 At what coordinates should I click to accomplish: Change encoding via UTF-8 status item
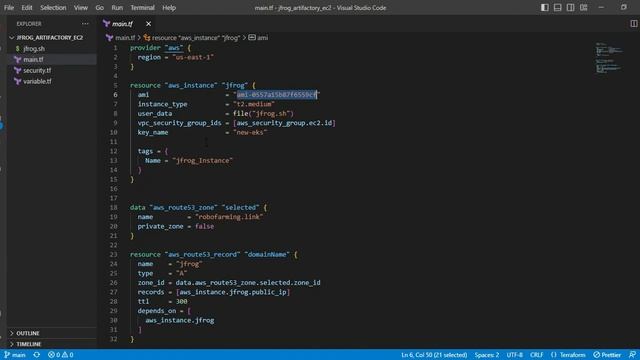[515, 355]
